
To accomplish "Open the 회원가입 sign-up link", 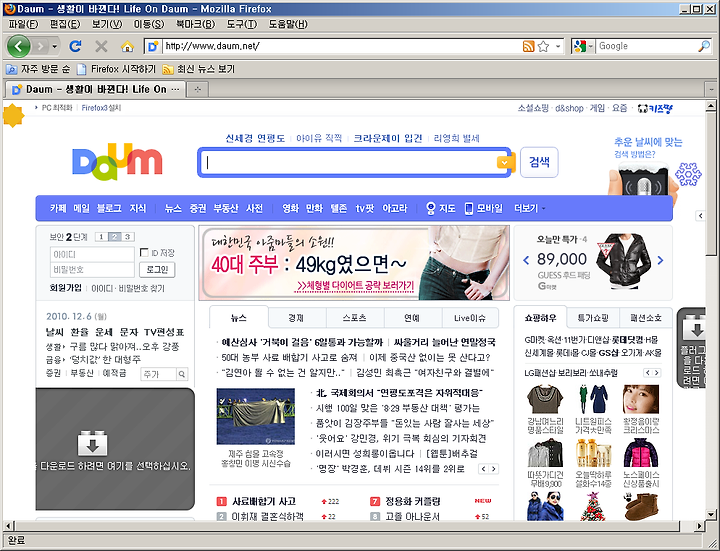I will pos(66,288).
